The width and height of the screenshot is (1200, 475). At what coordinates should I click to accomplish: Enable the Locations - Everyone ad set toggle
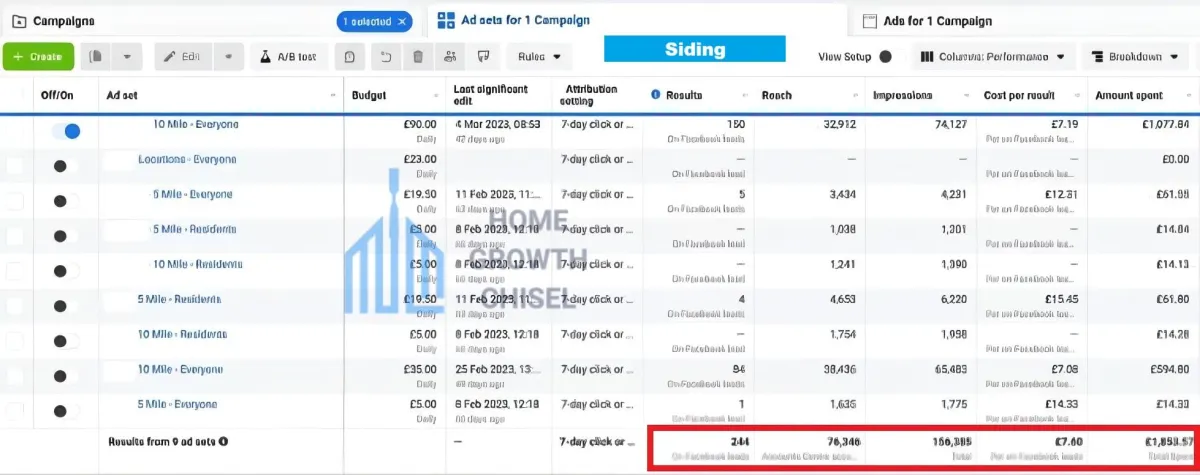(65, 166)
